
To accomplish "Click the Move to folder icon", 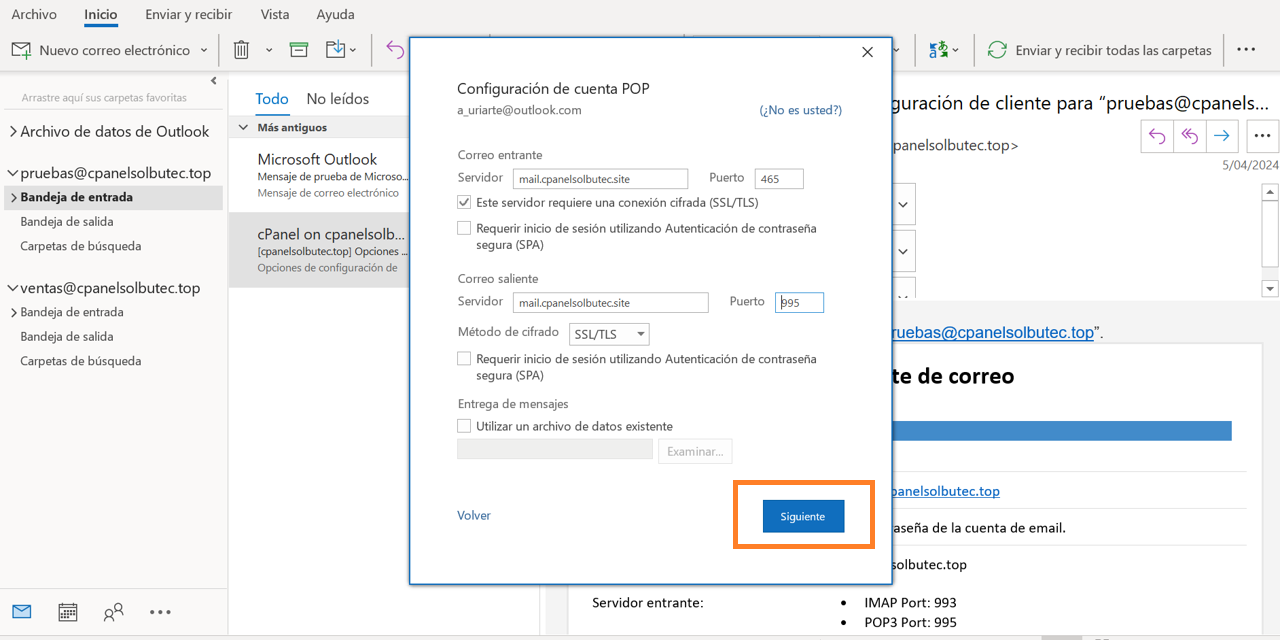I will tap(336, 50).
